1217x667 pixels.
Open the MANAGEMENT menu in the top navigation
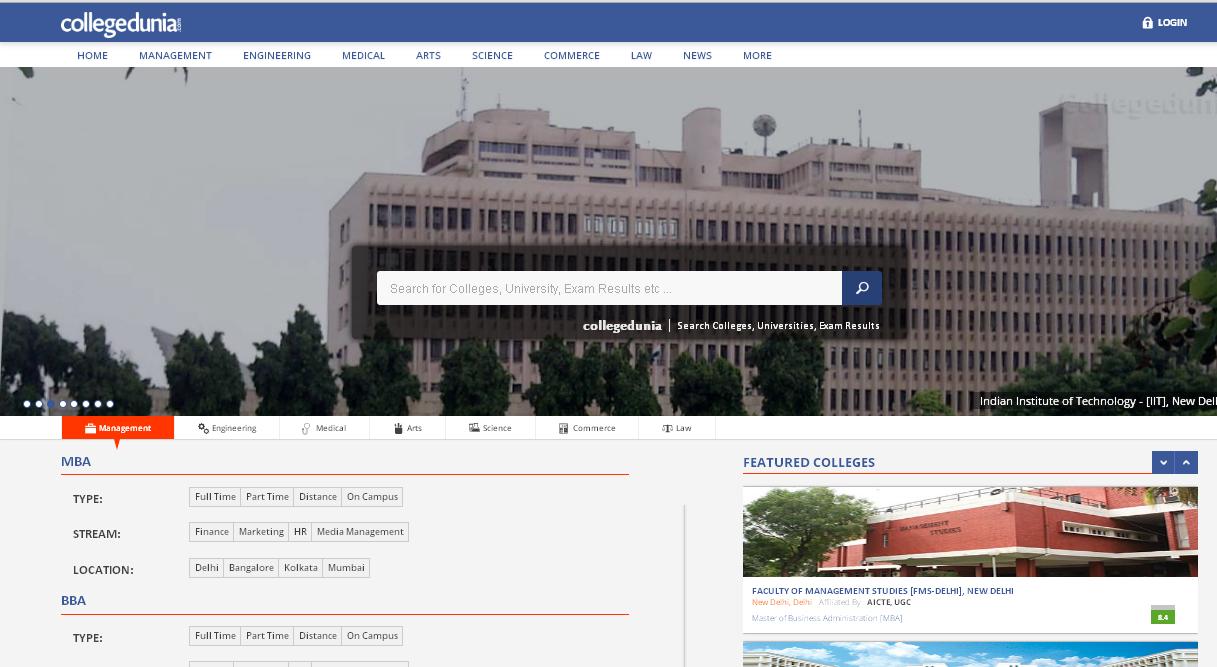175,55
